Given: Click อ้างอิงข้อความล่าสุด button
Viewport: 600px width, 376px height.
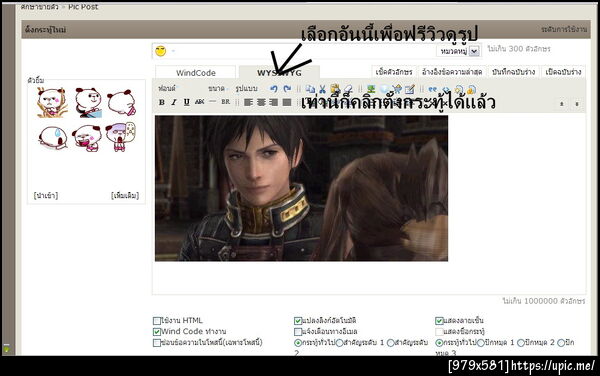Looking at the screenshot, I should click(x=452, y=72).
